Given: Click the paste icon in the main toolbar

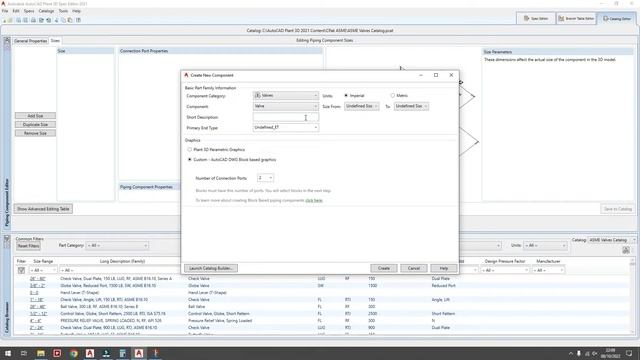Looking at the screenshot, I should click(70, 20).
